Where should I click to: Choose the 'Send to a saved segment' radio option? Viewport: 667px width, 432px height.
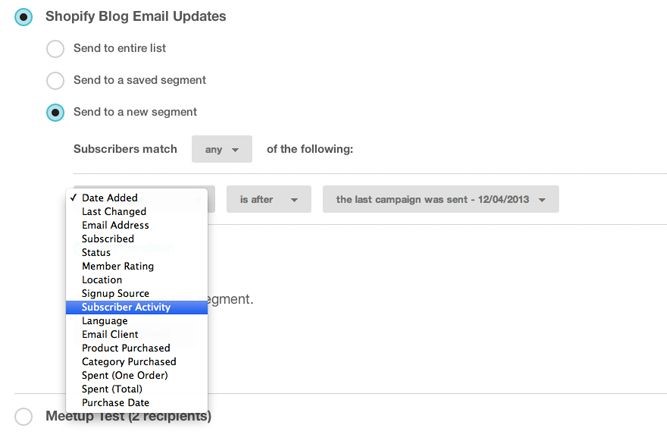pos(55,80)
